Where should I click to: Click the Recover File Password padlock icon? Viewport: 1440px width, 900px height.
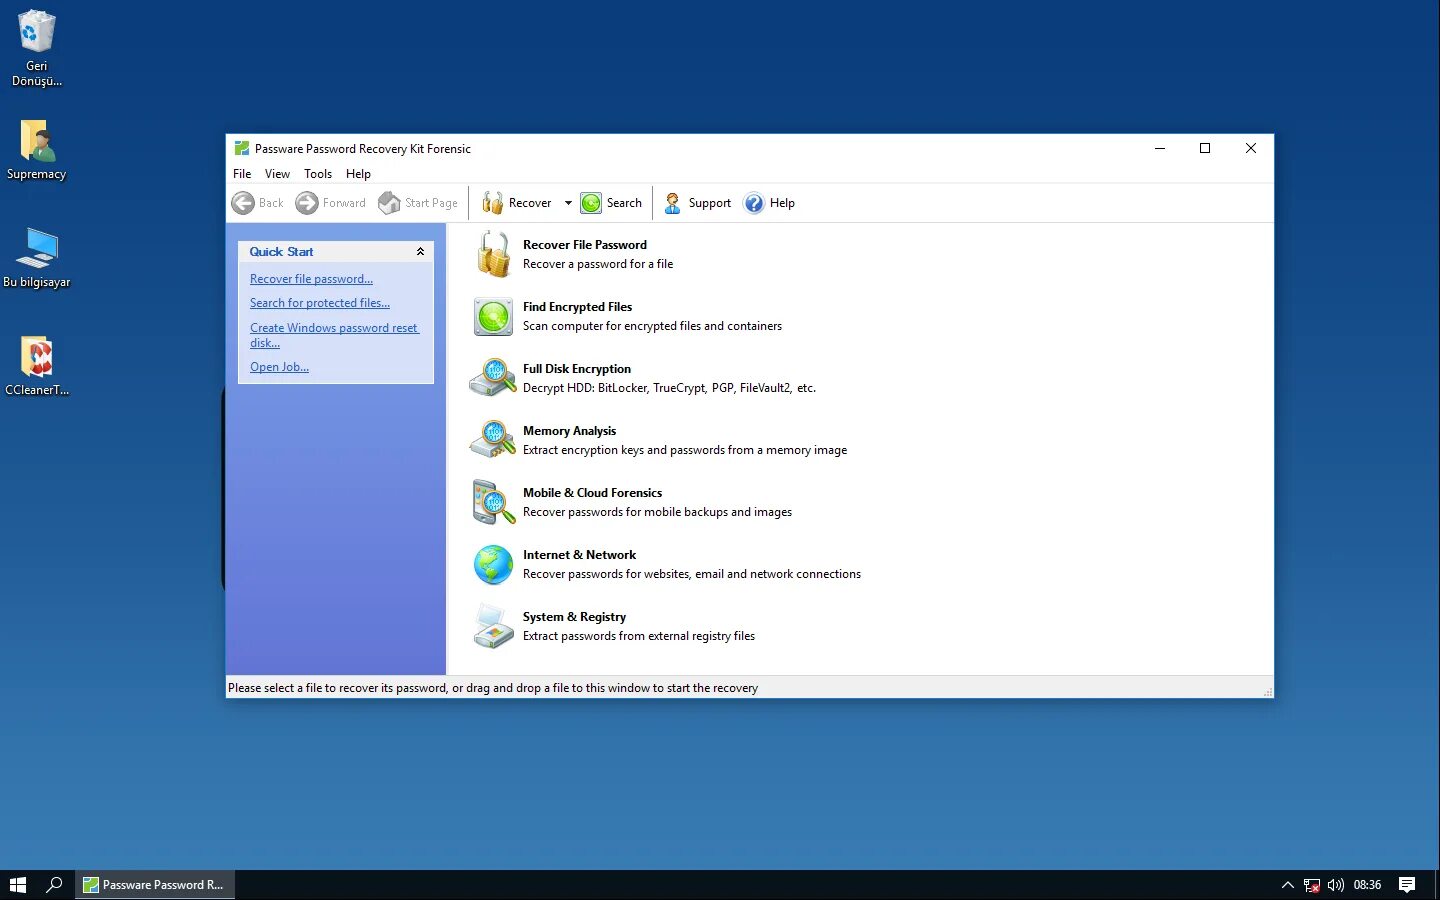pyautogui.click(x=493, y=254)
